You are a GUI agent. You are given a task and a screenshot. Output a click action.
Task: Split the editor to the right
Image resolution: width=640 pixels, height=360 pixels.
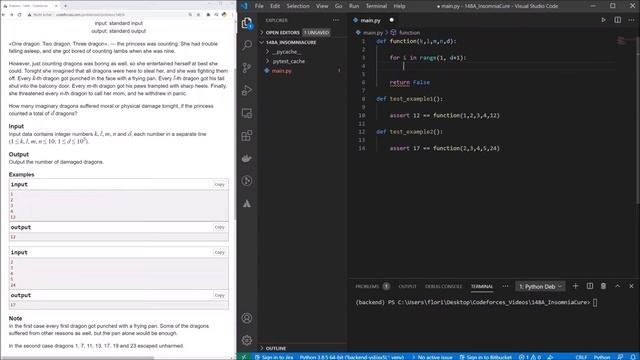coord(618,20)
